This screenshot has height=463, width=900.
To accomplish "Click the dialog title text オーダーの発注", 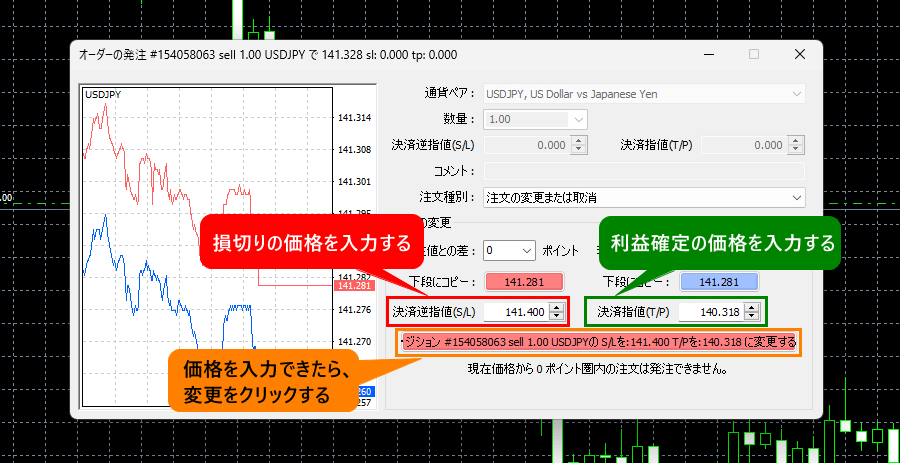I will pos(114,55).
